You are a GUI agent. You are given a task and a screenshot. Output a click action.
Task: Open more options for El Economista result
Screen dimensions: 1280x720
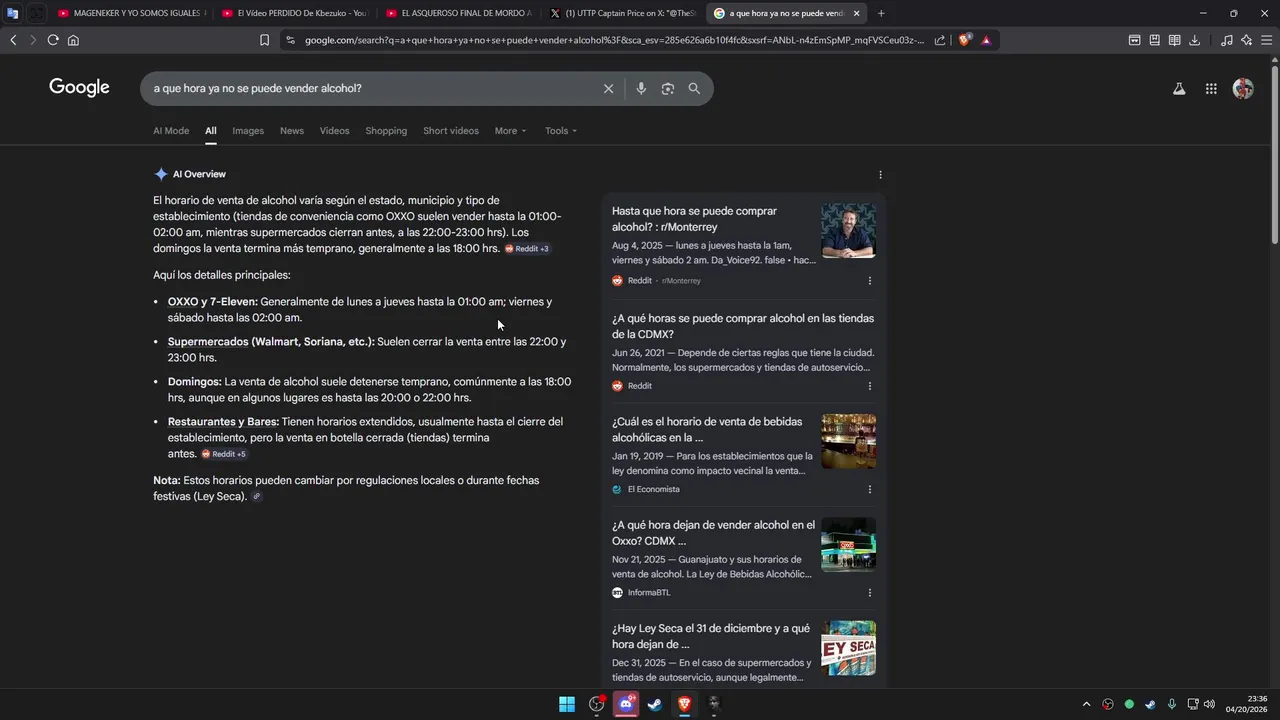[x=869, y=489]
